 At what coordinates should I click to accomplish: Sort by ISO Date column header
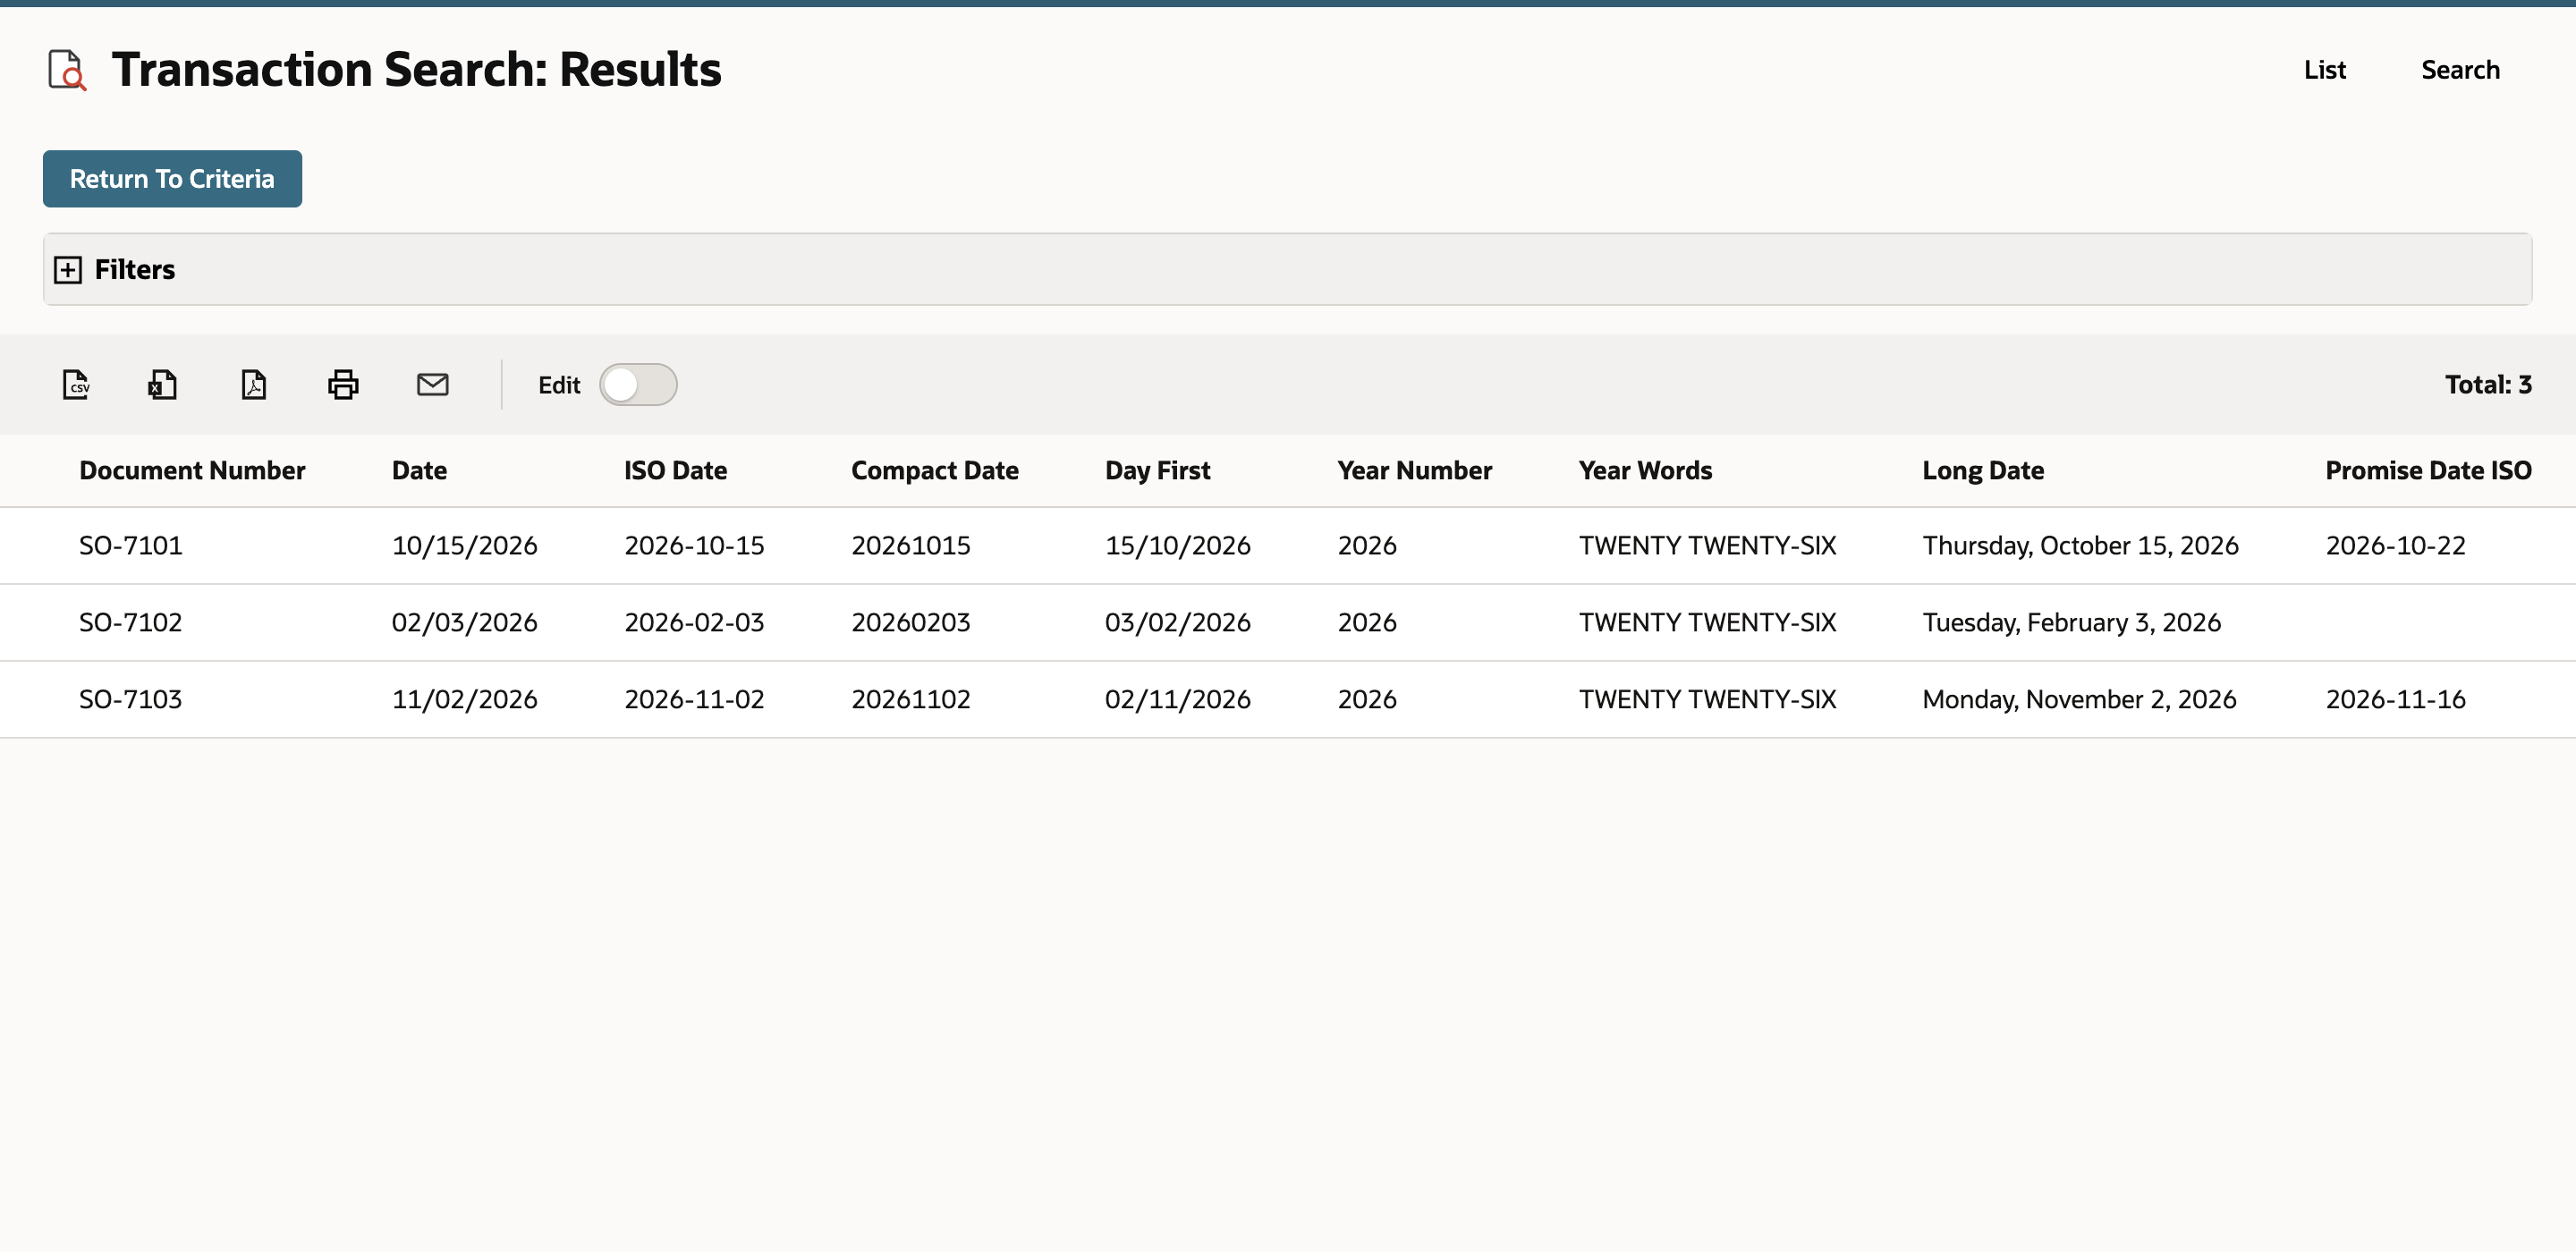(x=675, y=470)
